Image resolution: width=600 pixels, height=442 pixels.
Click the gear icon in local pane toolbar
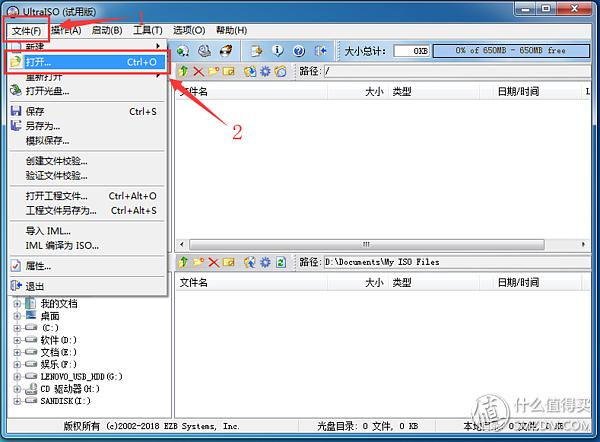[265, 262]
